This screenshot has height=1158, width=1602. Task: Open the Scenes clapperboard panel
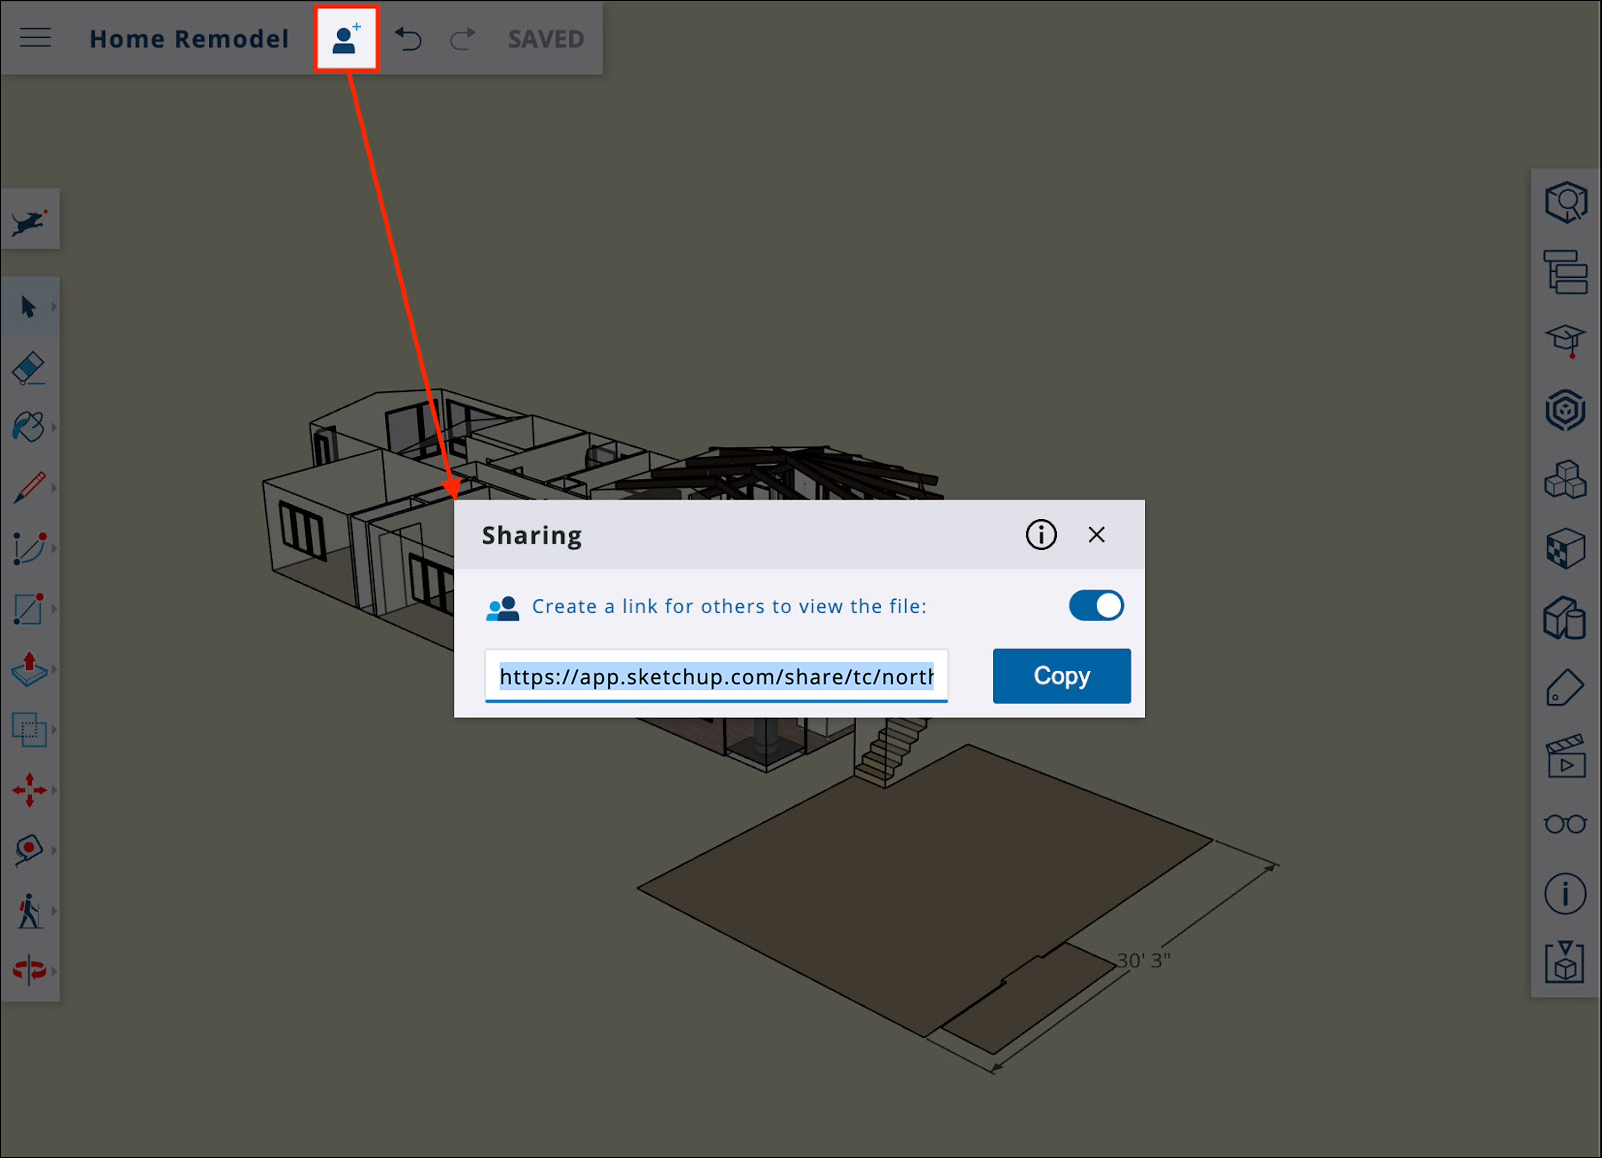[1565, 756]
